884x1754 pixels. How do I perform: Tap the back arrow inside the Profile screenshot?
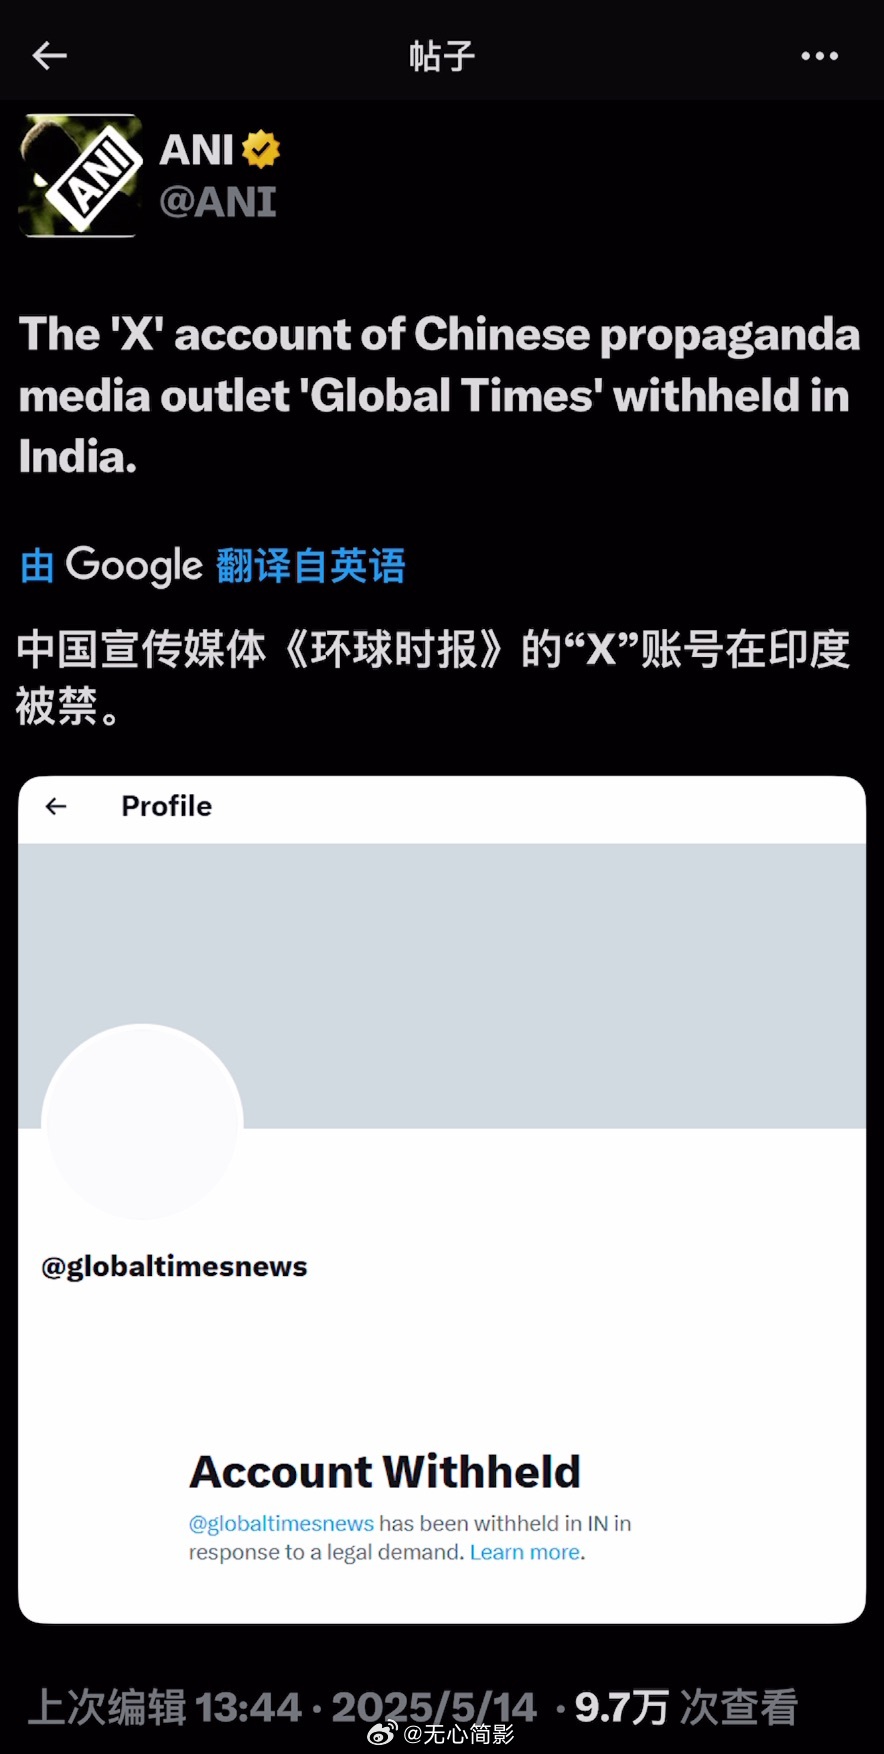(x=56, y=806)
